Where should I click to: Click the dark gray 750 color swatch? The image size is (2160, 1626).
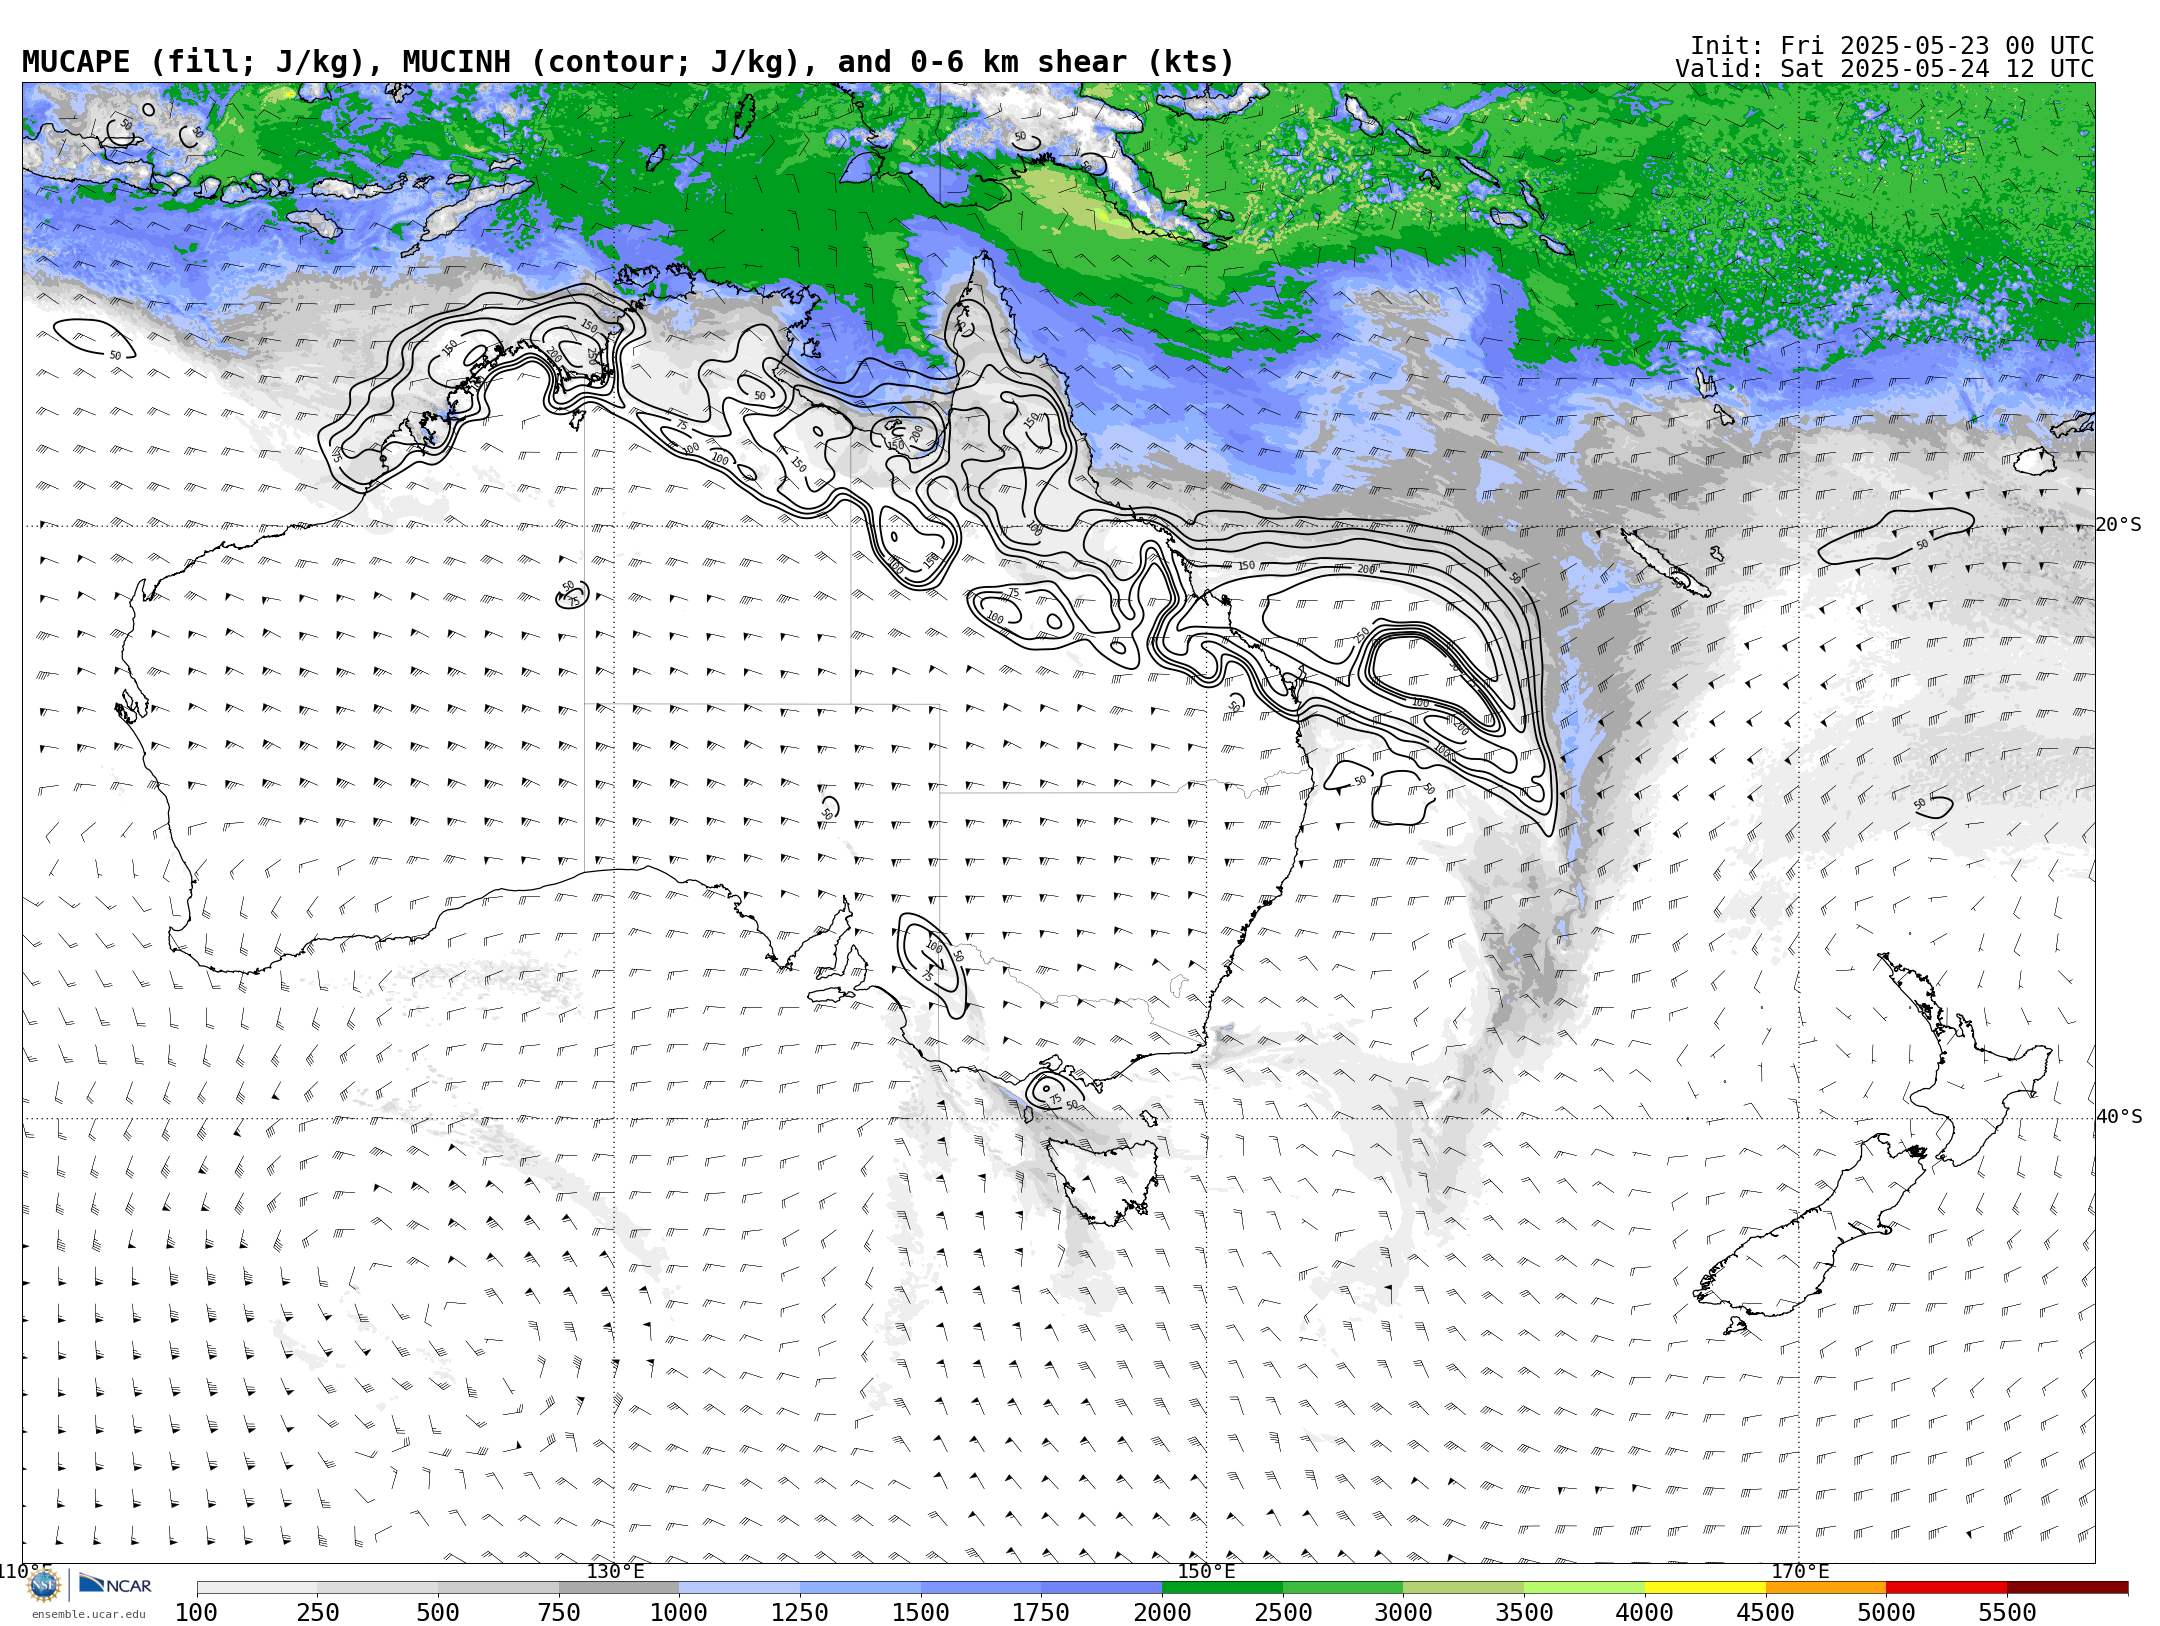coord(619,1588)
